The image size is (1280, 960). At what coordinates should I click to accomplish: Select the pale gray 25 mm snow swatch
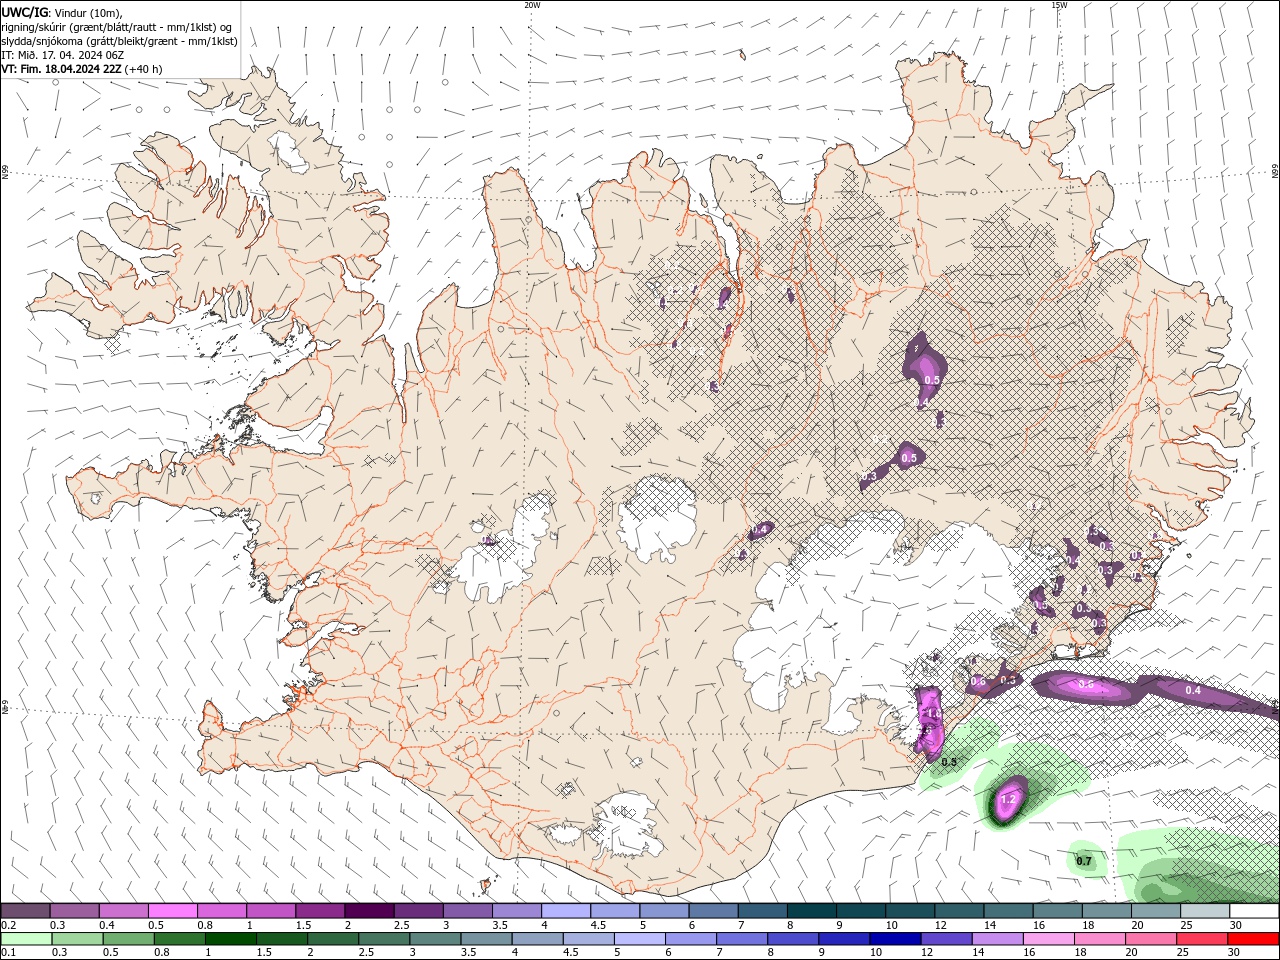(x=1204, y=911)
